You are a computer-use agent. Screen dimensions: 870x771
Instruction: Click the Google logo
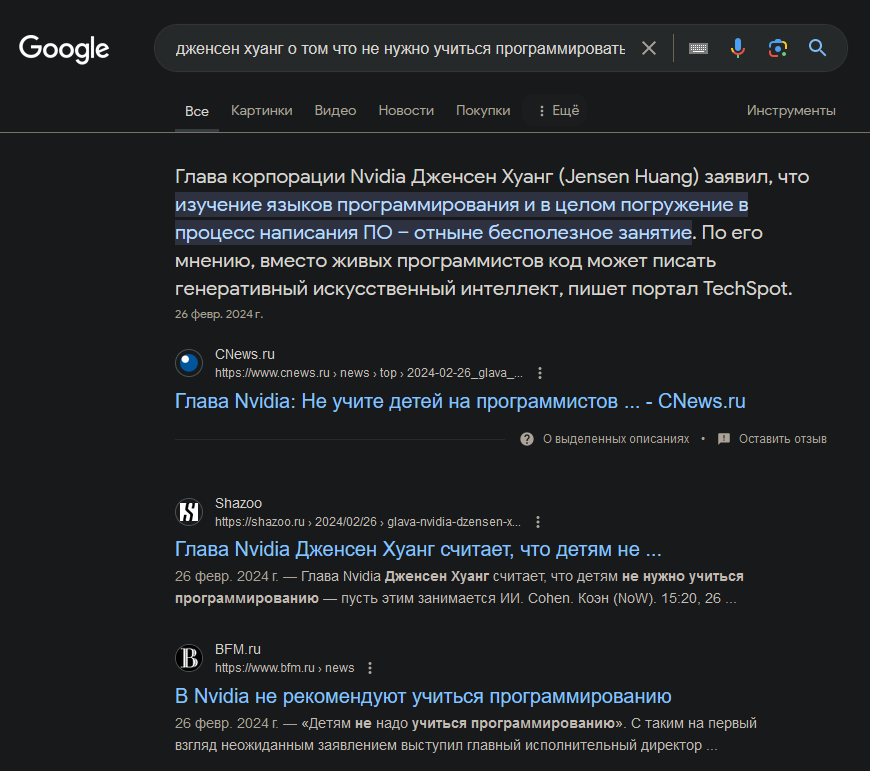pos(64,49)
